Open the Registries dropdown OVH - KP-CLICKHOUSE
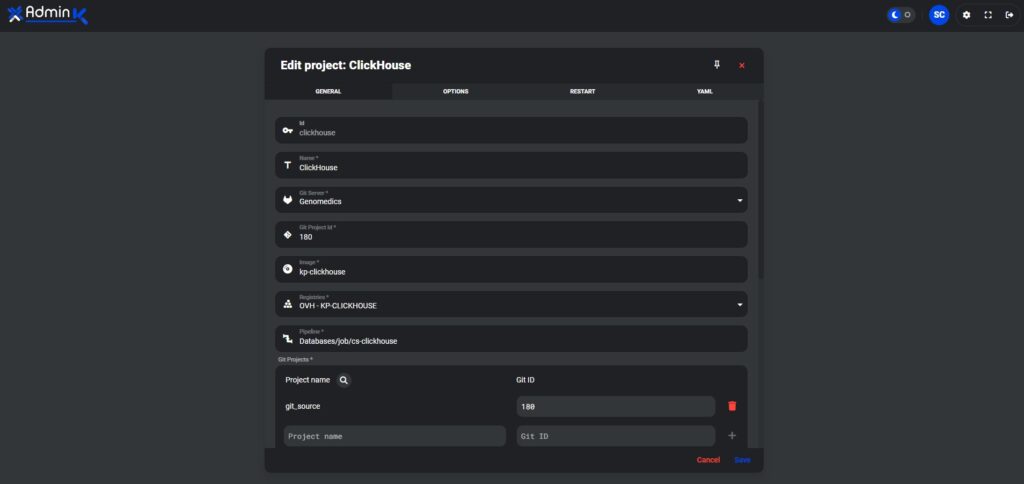This screenshot has height=484, width=1024. 511,304
